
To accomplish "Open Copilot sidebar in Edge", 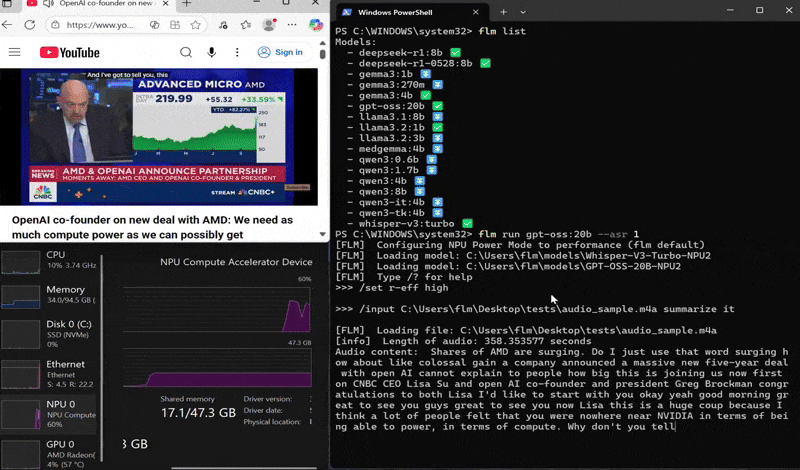I will [x=316, y=24].
